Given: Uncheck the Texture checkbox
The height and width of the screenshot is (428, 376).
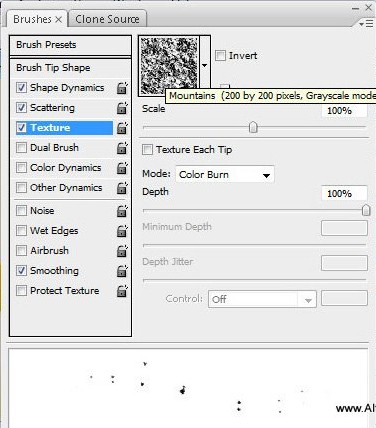Looking at the screenshot, I should [21, 128].
